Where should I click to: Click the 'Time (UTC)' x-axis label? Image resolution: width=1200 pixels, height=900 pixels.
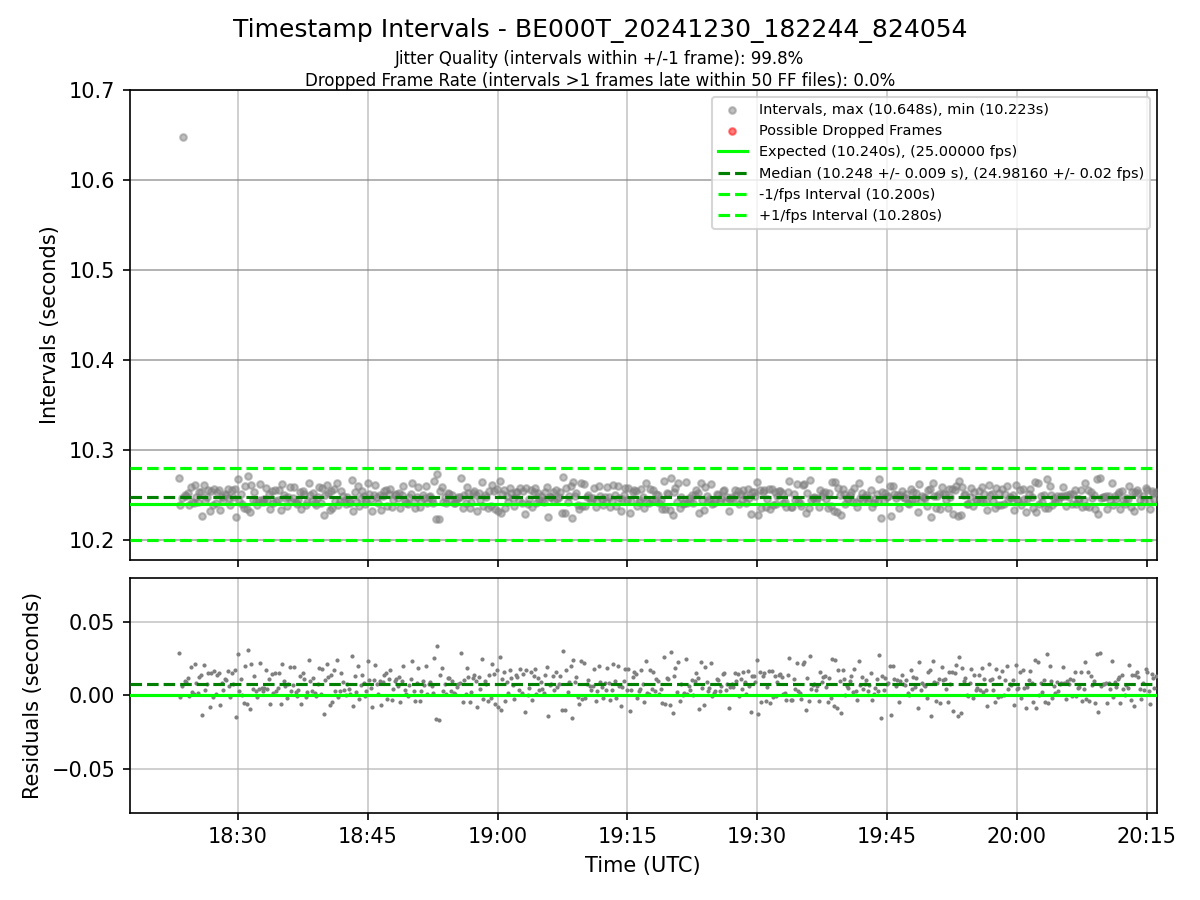(643, 865)
